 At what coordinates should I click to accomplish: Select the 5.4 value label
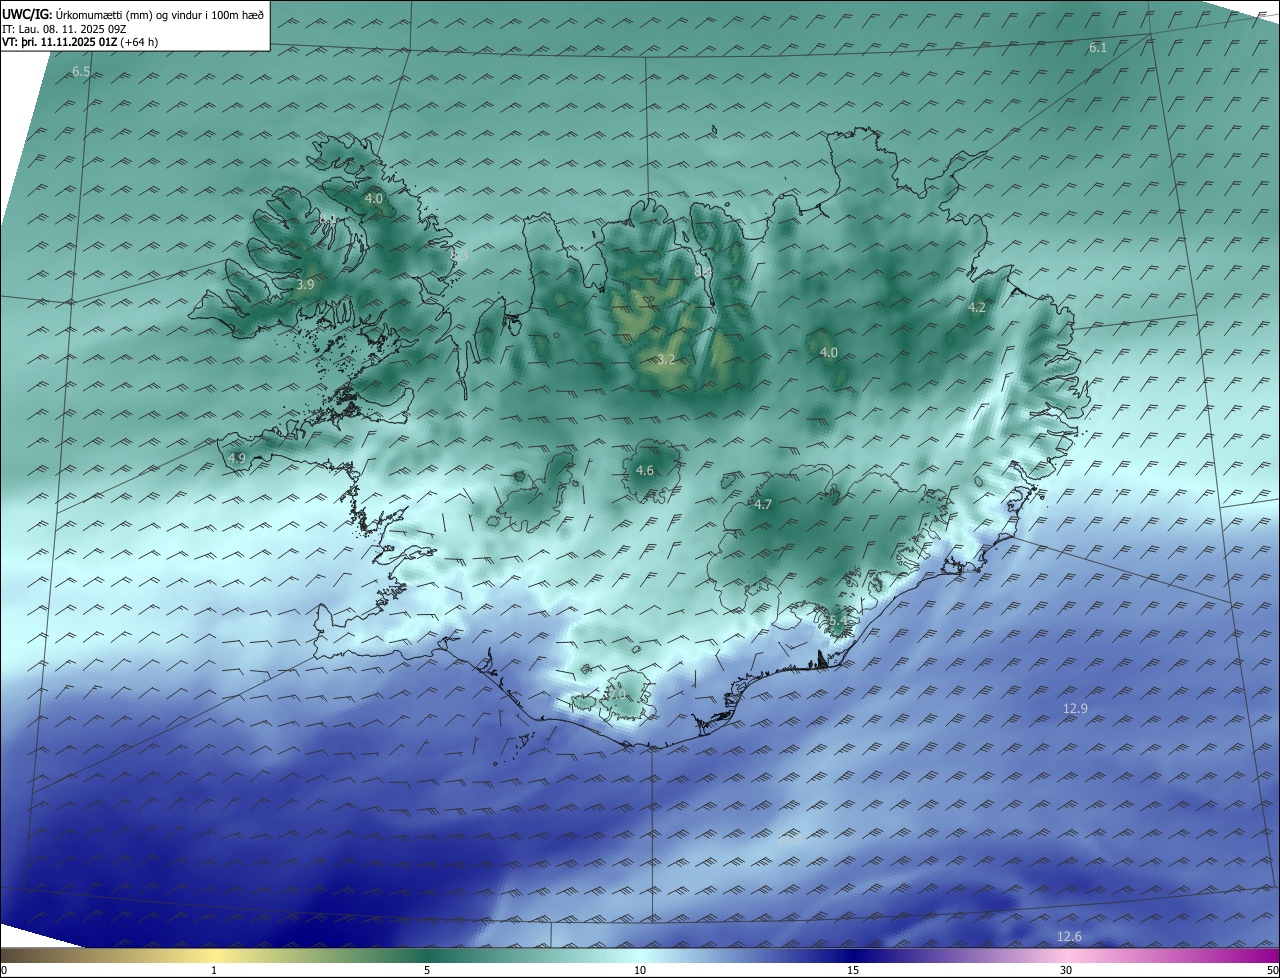pos(838,622)
